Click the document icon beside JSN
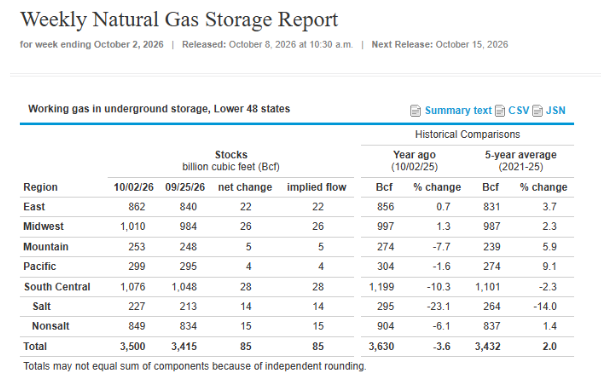Viewport: 614px width, 377px height. pos(538,111)
